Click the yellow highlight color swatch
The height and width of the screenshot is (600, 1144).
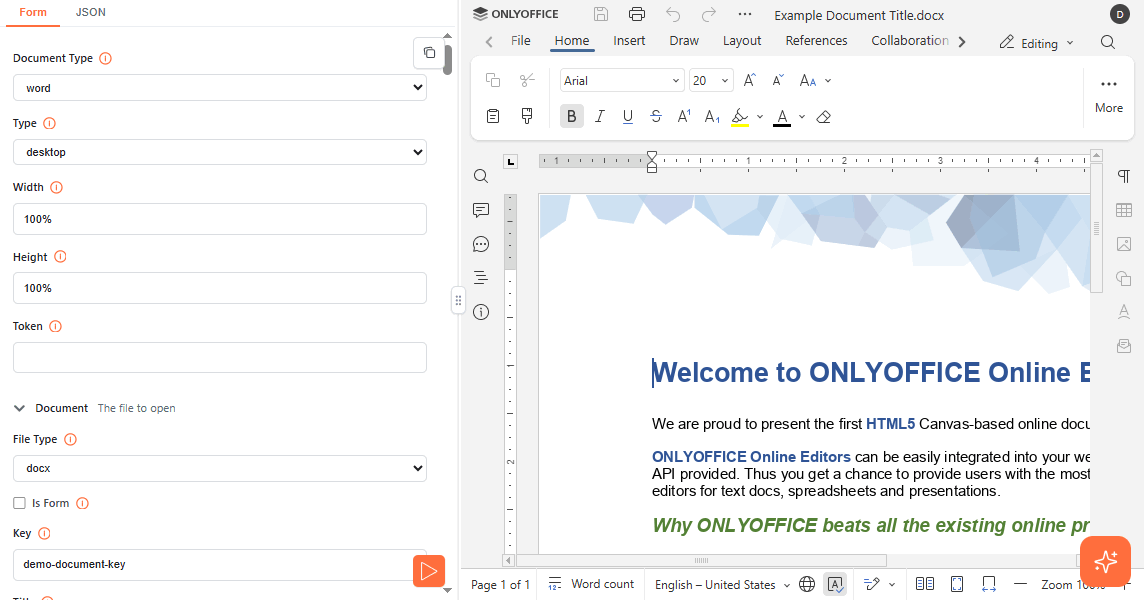pyautogui.click(x=740, y=117)
